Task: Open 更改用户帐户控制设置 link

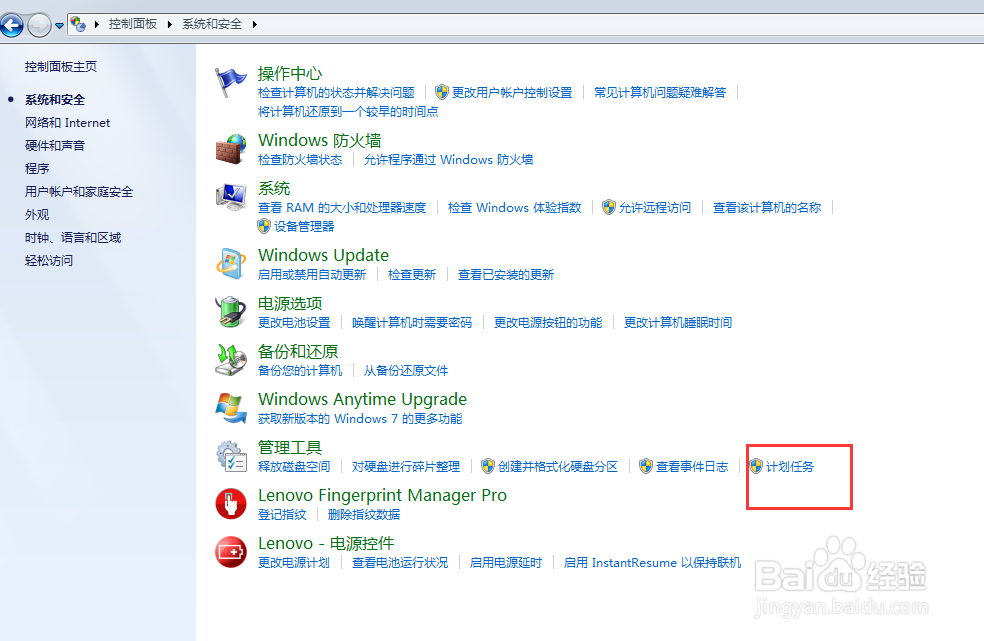Action: [512, 92]
